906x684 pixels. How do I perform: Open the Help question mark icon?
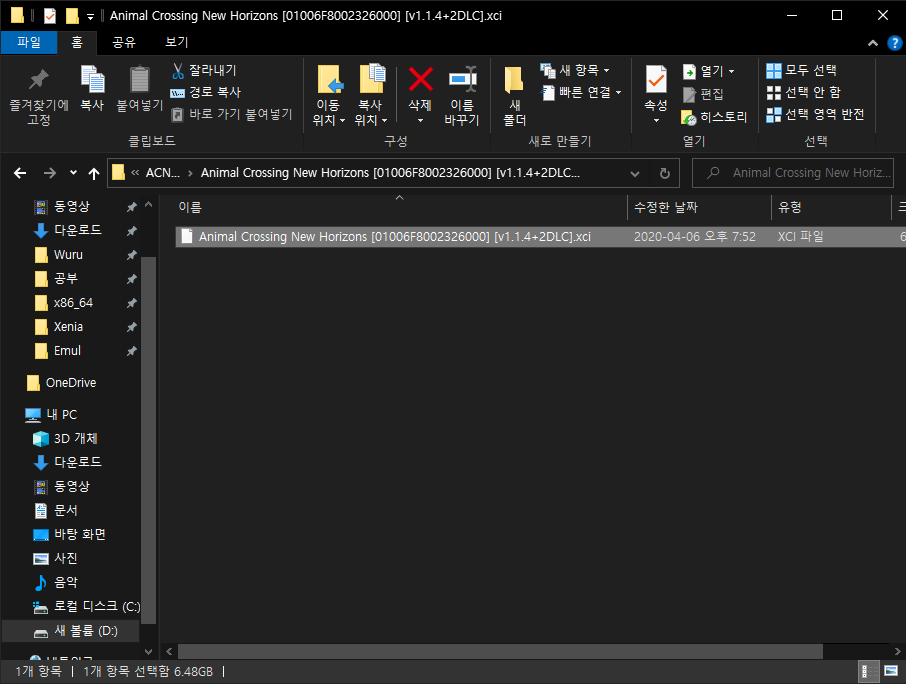[894, 43]
